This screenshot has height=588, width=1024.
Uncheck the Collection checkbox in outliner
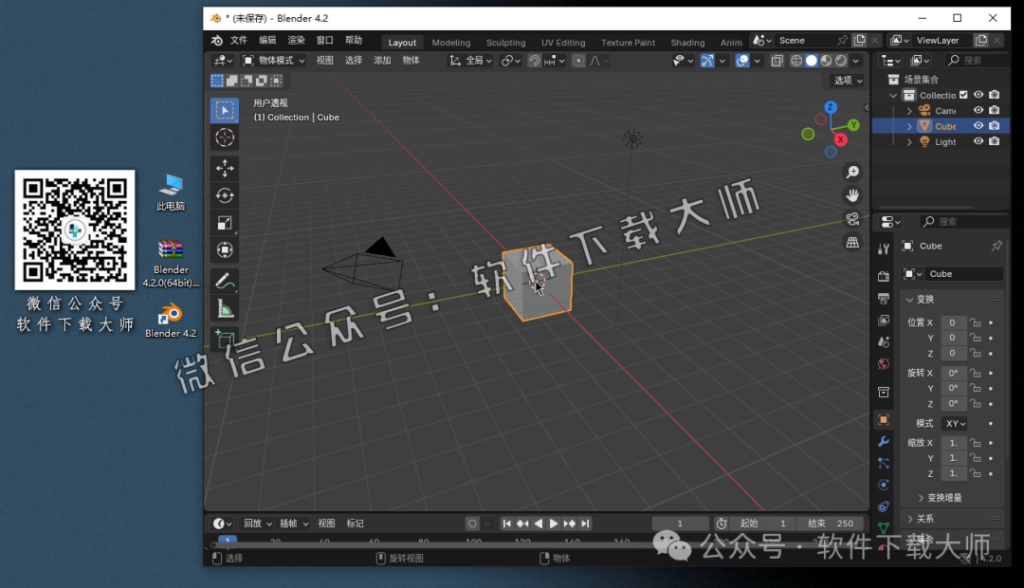coord(963,95)
